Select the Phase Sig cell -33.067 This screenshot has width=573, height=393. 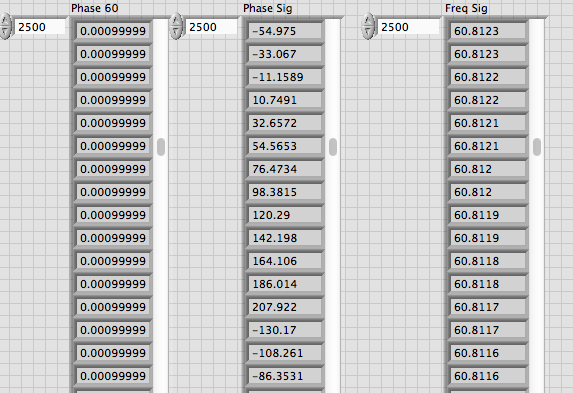point(285,54)
